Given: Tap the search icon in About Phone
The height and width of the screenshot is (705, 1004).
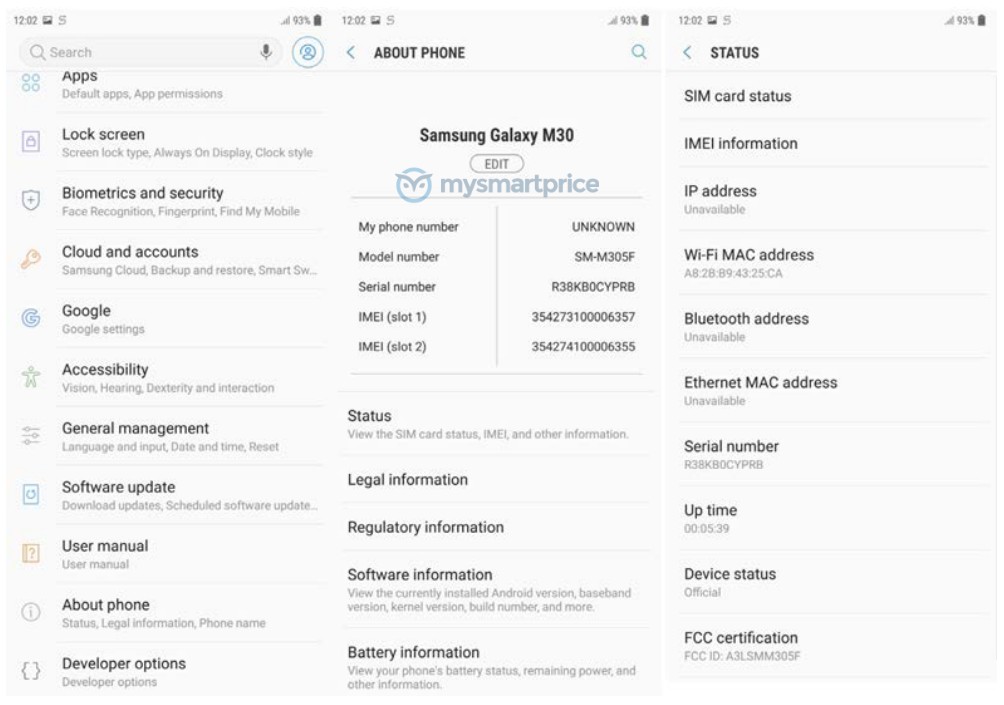Looking at the screenshot, I should click(638, 52).
